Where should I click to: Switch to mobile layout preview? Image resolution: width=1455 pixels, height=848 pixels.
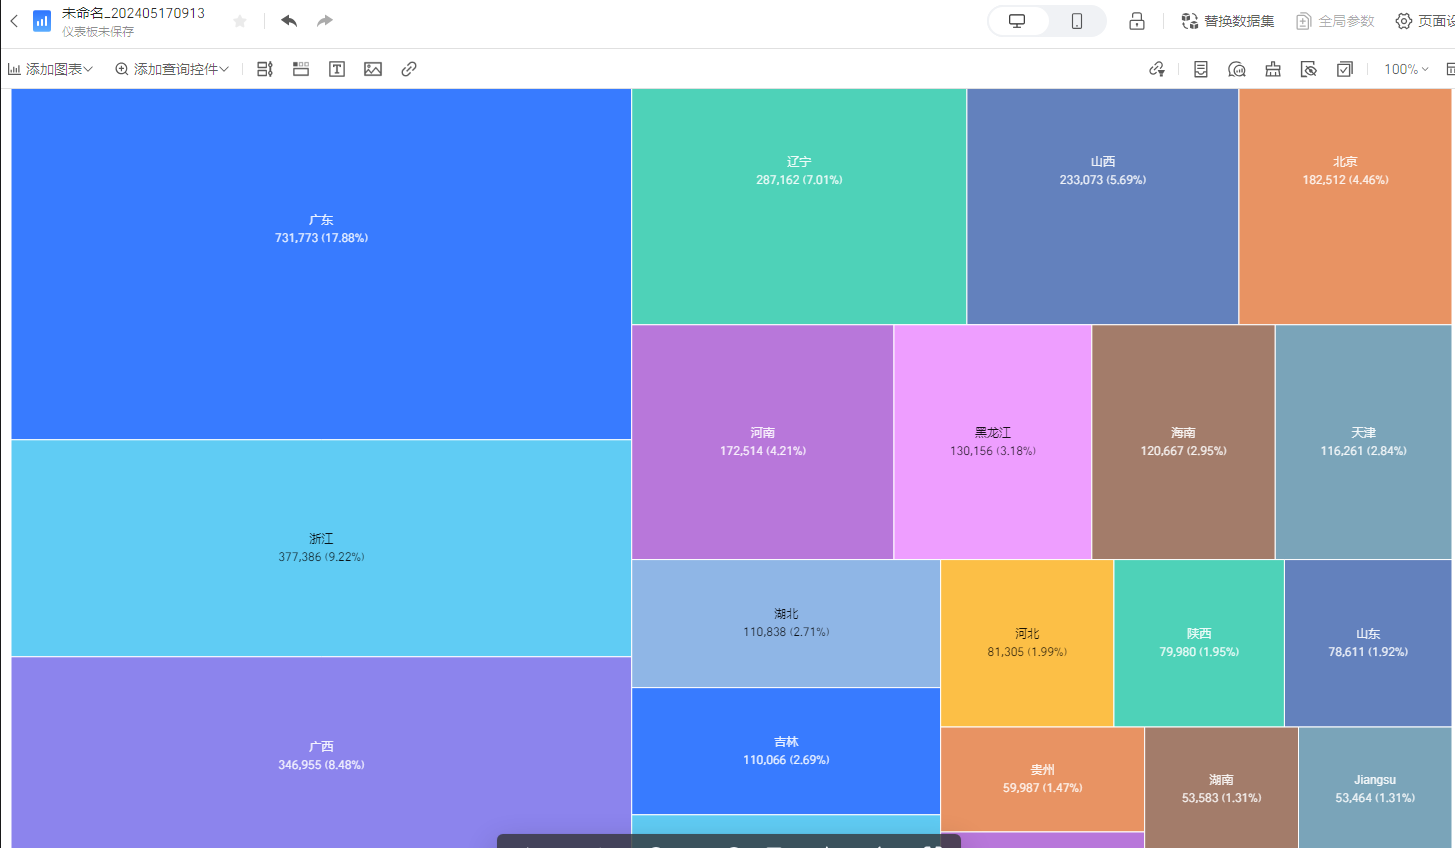tap(1077, 21)
